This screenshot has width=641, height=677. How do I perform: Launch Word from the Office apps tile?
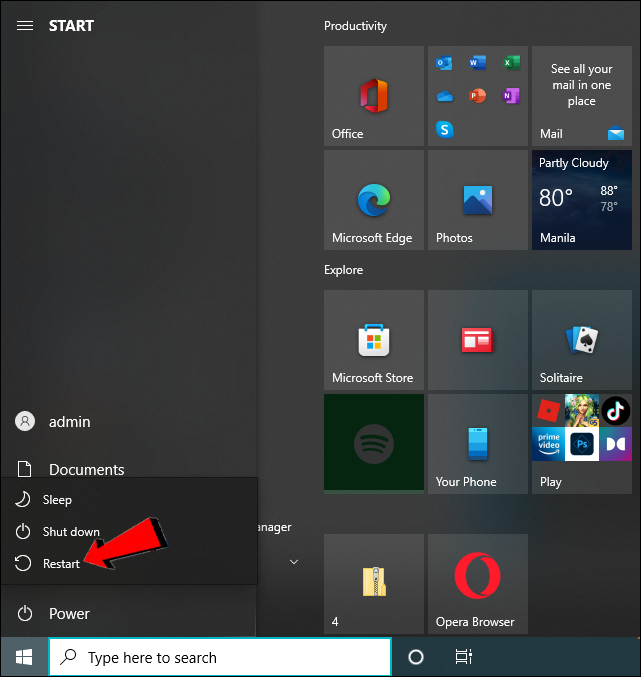pyautogui.click(x=478, y=63)
